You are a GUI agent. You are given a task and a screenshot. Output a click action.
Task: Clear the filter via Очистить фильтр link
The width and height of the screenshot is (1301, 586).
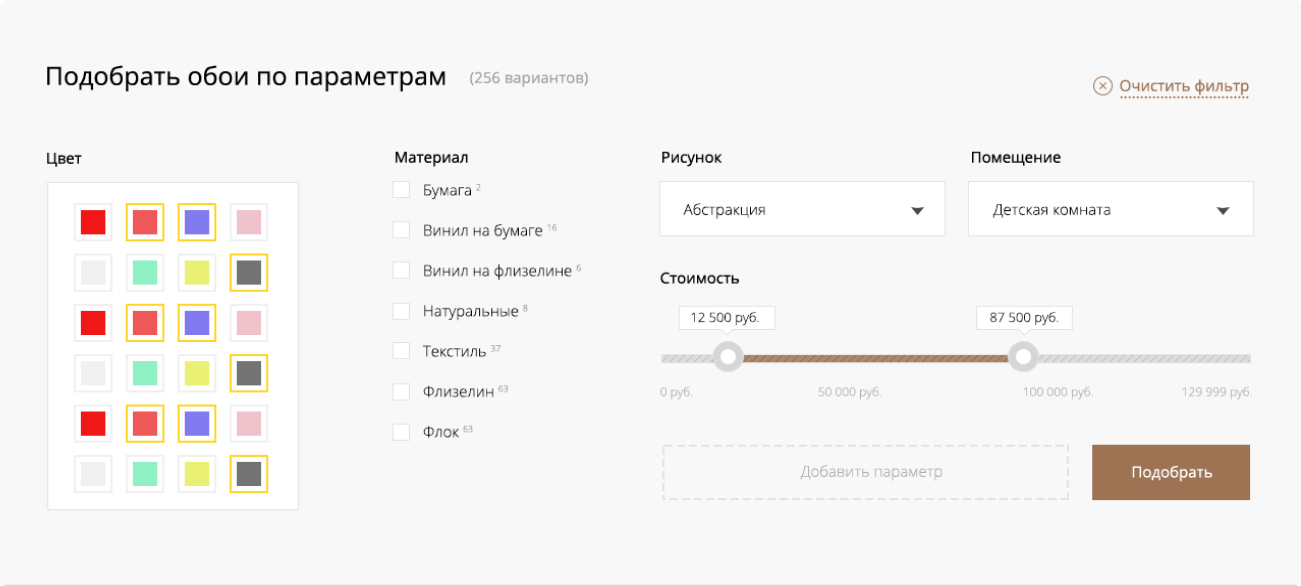1170,86
